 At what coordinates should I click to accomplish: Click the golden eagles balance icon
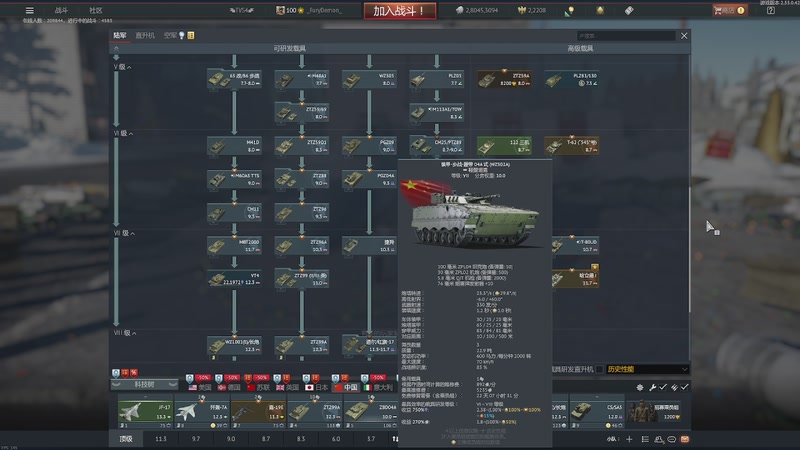(521, 10)
